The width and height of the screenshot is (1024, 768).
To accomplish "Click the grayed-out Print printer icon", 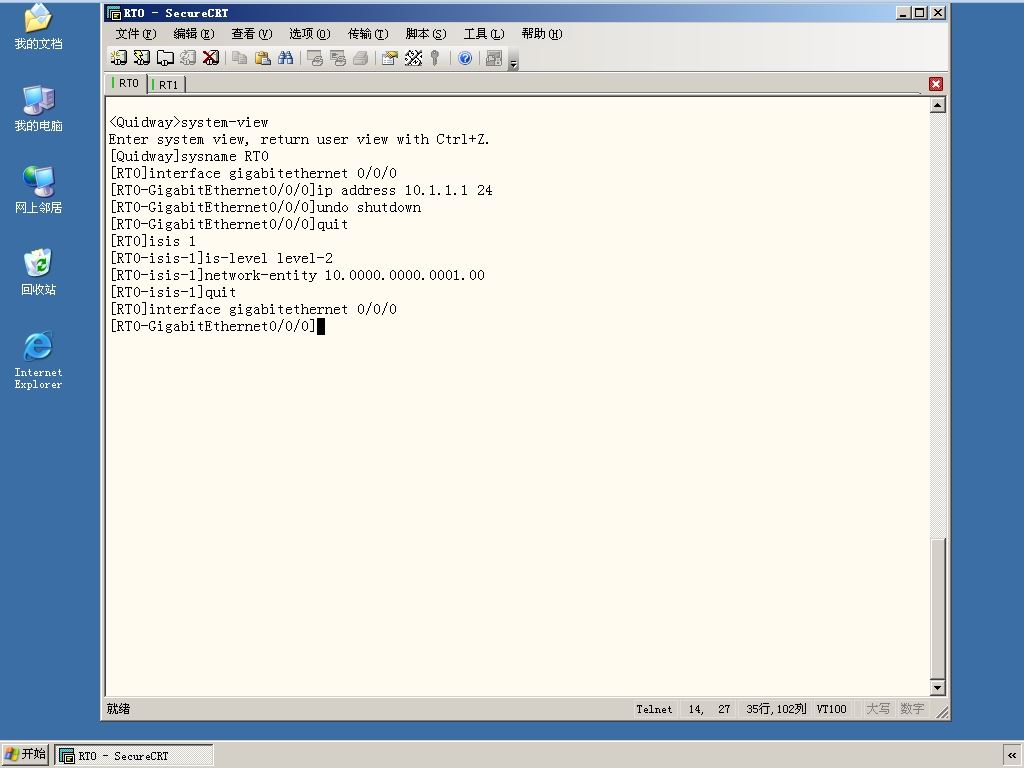I will tap(360, 58).
